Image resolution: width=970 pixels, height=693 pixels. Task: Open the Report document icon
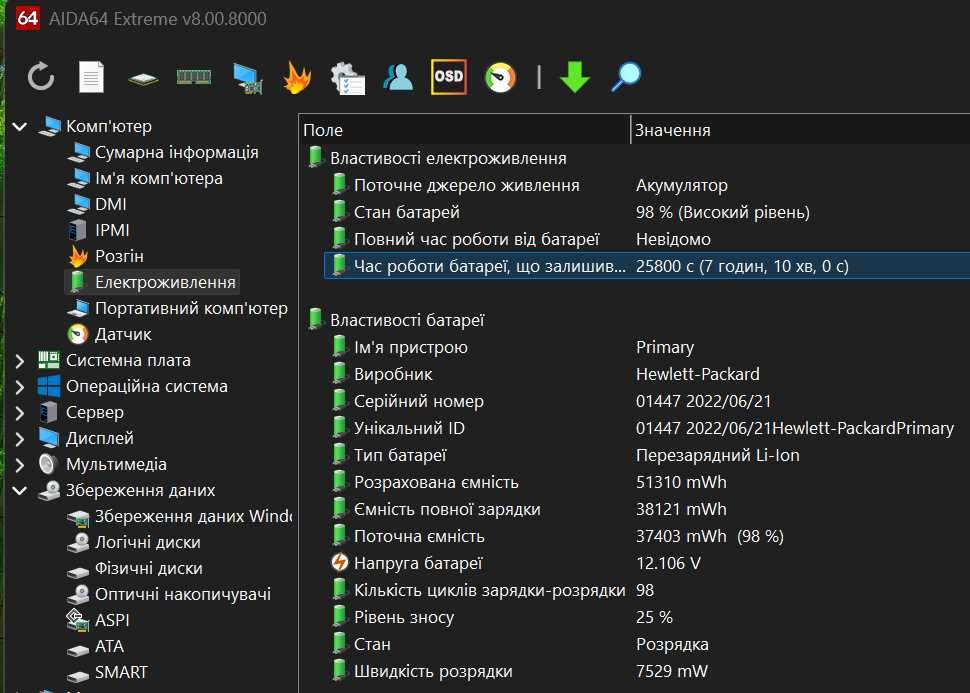coord(91,77)
